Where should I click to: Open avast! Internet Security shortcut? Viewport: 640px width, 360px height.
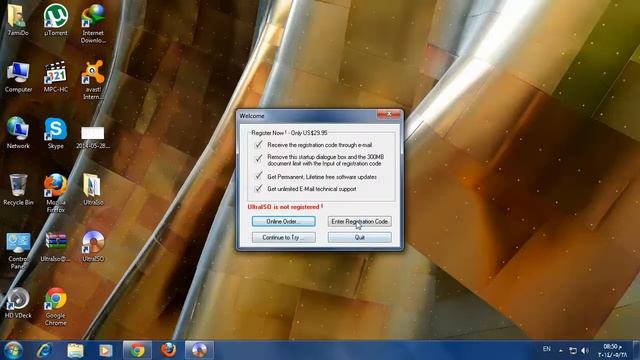[93, 80]
